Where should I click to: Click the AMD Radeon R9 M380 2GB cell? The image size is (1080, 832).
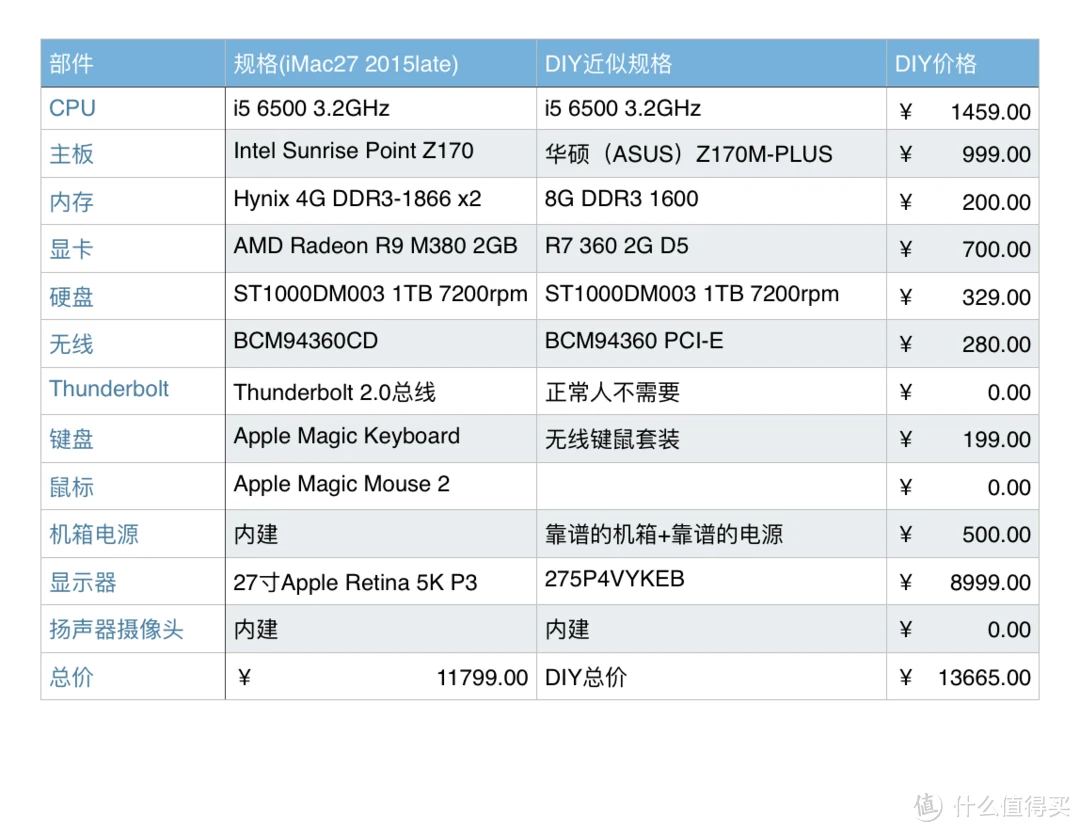coord(381,249)
